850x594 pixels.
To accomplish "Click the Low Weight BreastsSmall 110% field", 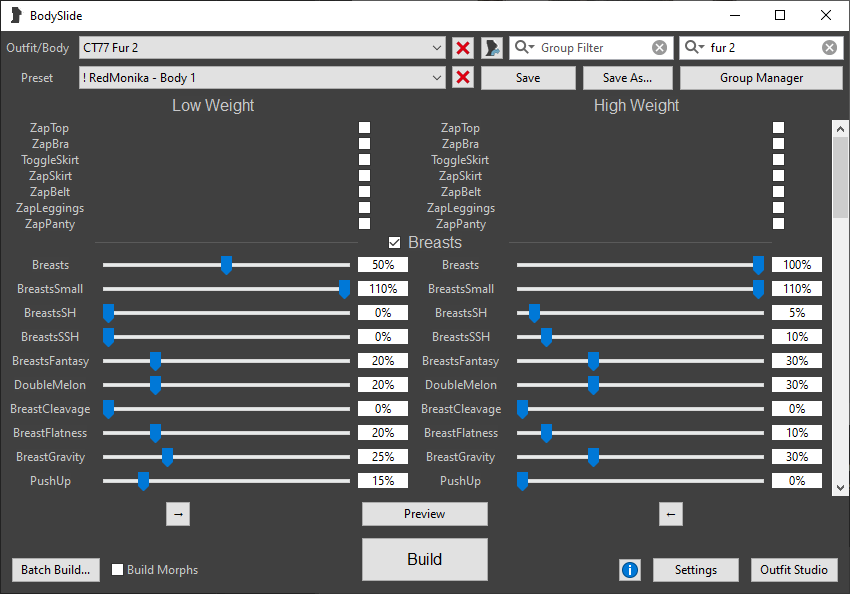I will point(383,289).
